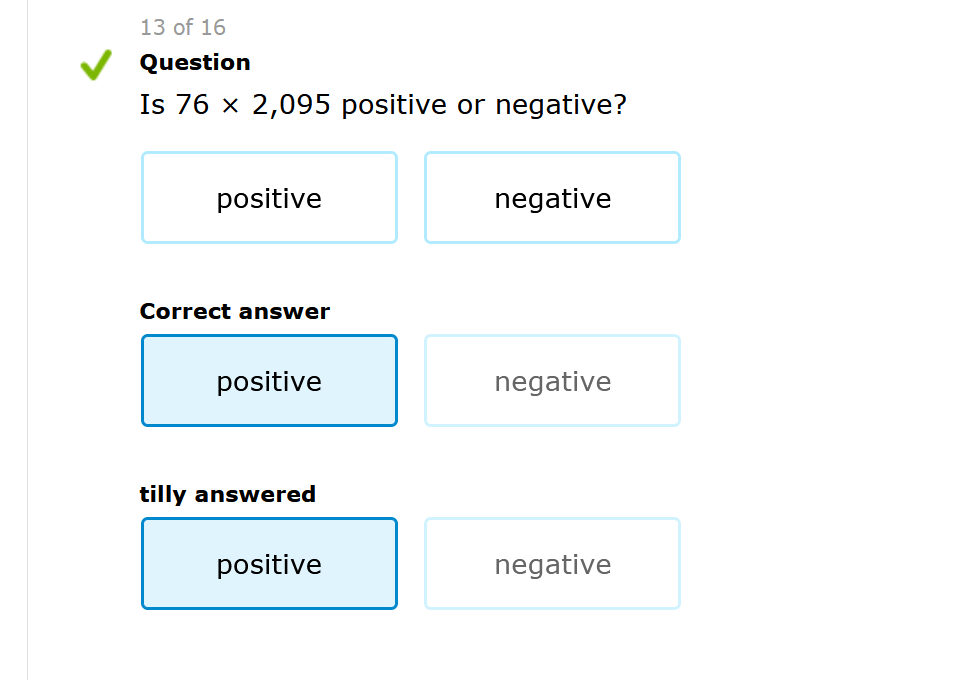Select the top "negative" answer choice

pyautogui.click(x=552, y=198)
